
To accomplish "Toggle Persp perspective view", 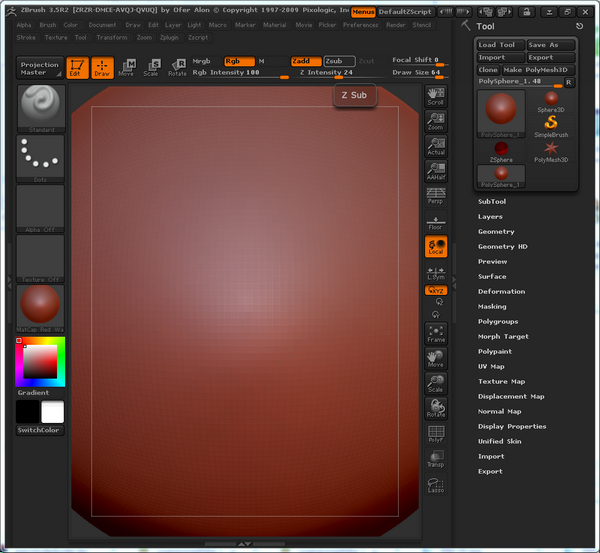I will [436, 196].
